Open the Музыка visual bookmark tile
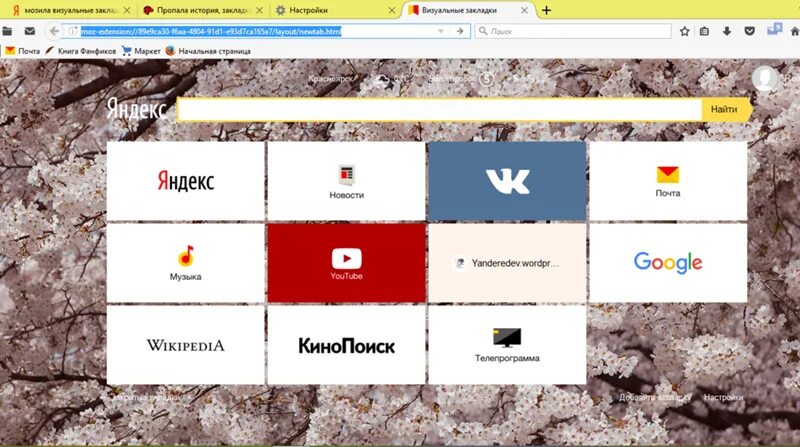The width and height of the screenshot is (800, 447). [x=186, y=263]
